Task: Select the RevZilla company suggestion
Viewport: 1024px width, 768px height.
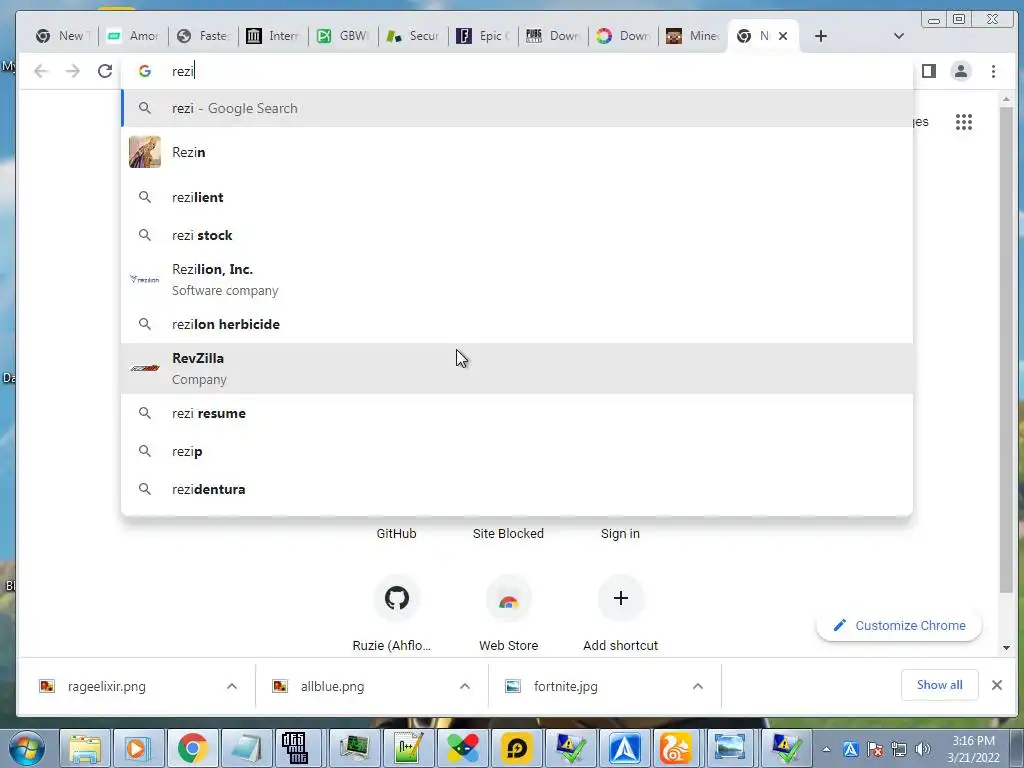Action: [x=517, y=368]
